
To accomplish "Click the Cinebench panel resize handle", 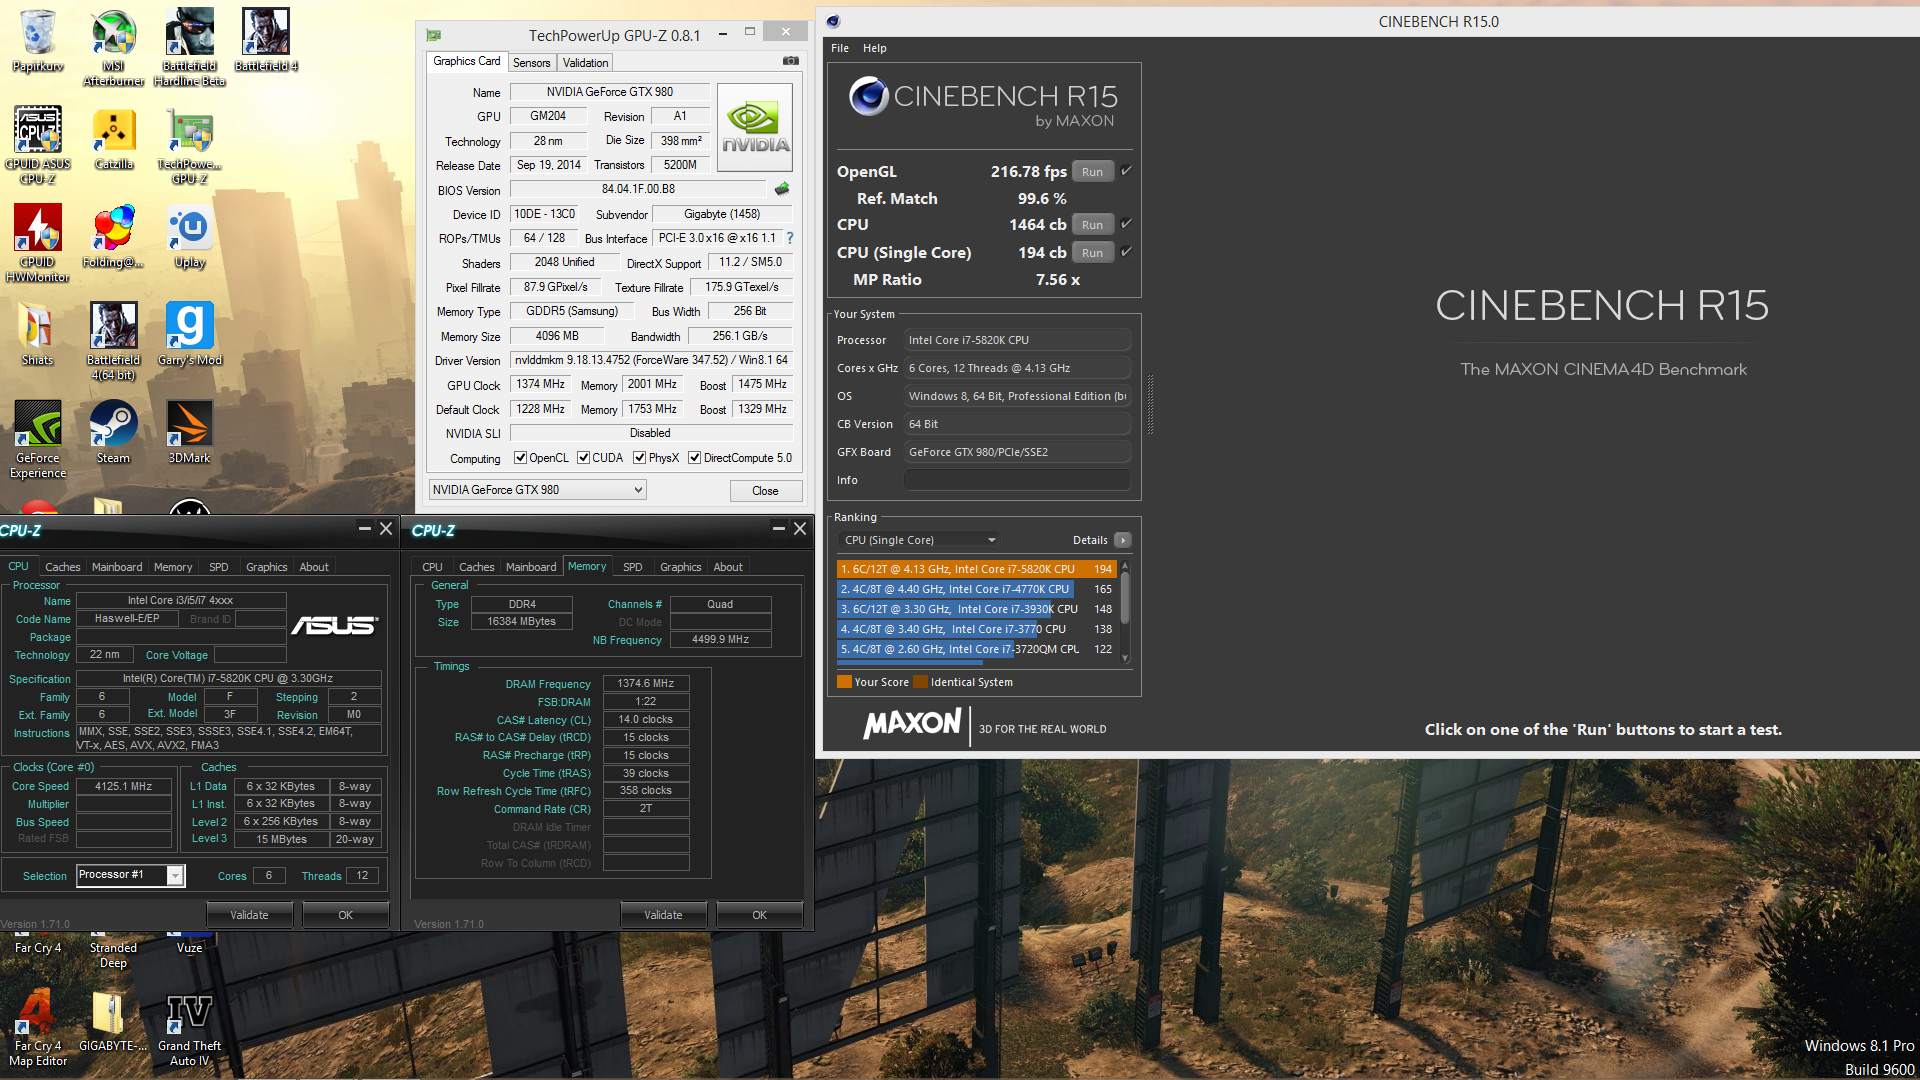I will [x=1150, y=405].
